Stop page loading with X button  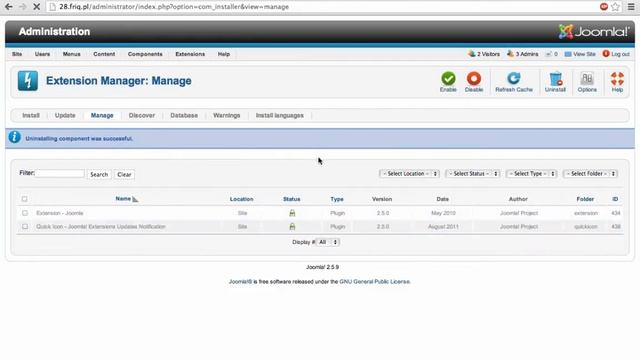(x=36, y=7)
